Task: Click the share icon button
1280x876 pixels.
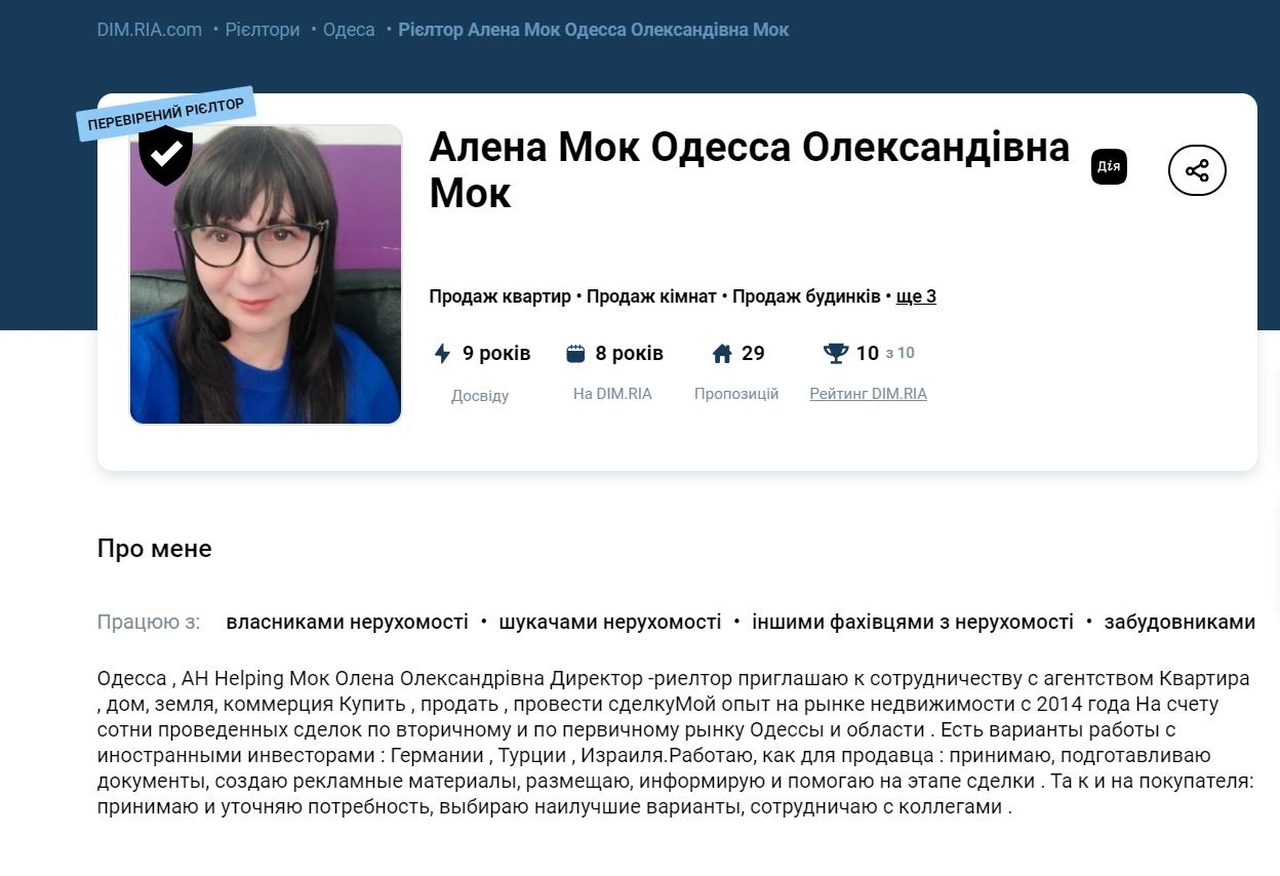Action: 1197,170
